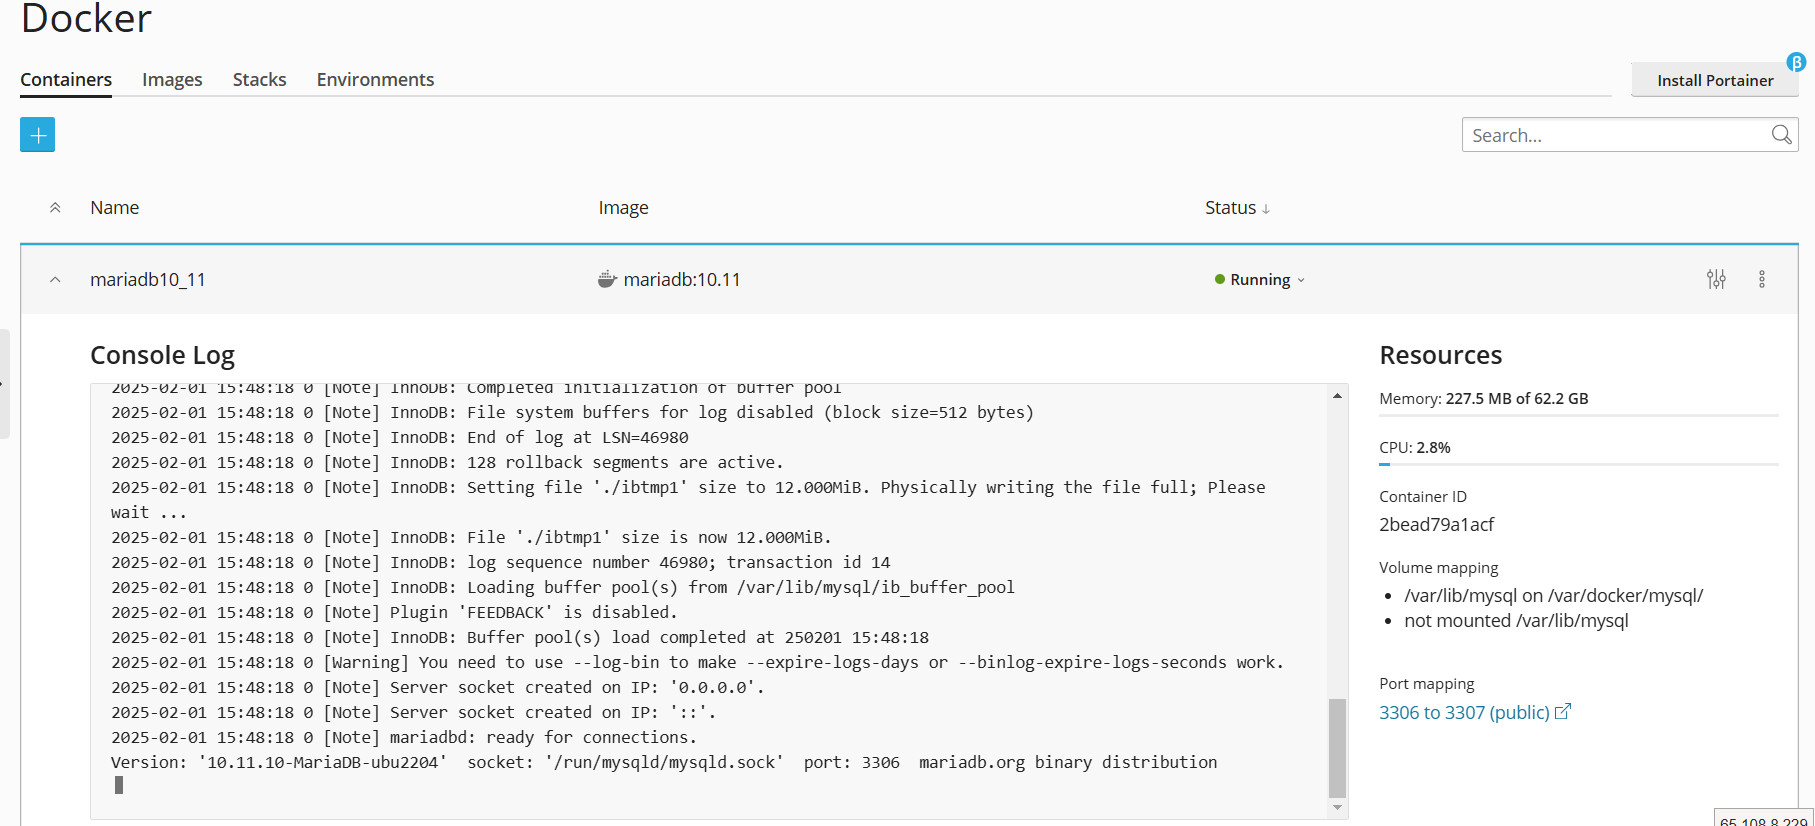Image resolution: width=1815 pixels, height=826 pixels.
Task: Open the 3306 to 3307 (public) link
Action: click(x=1464, y=712)
